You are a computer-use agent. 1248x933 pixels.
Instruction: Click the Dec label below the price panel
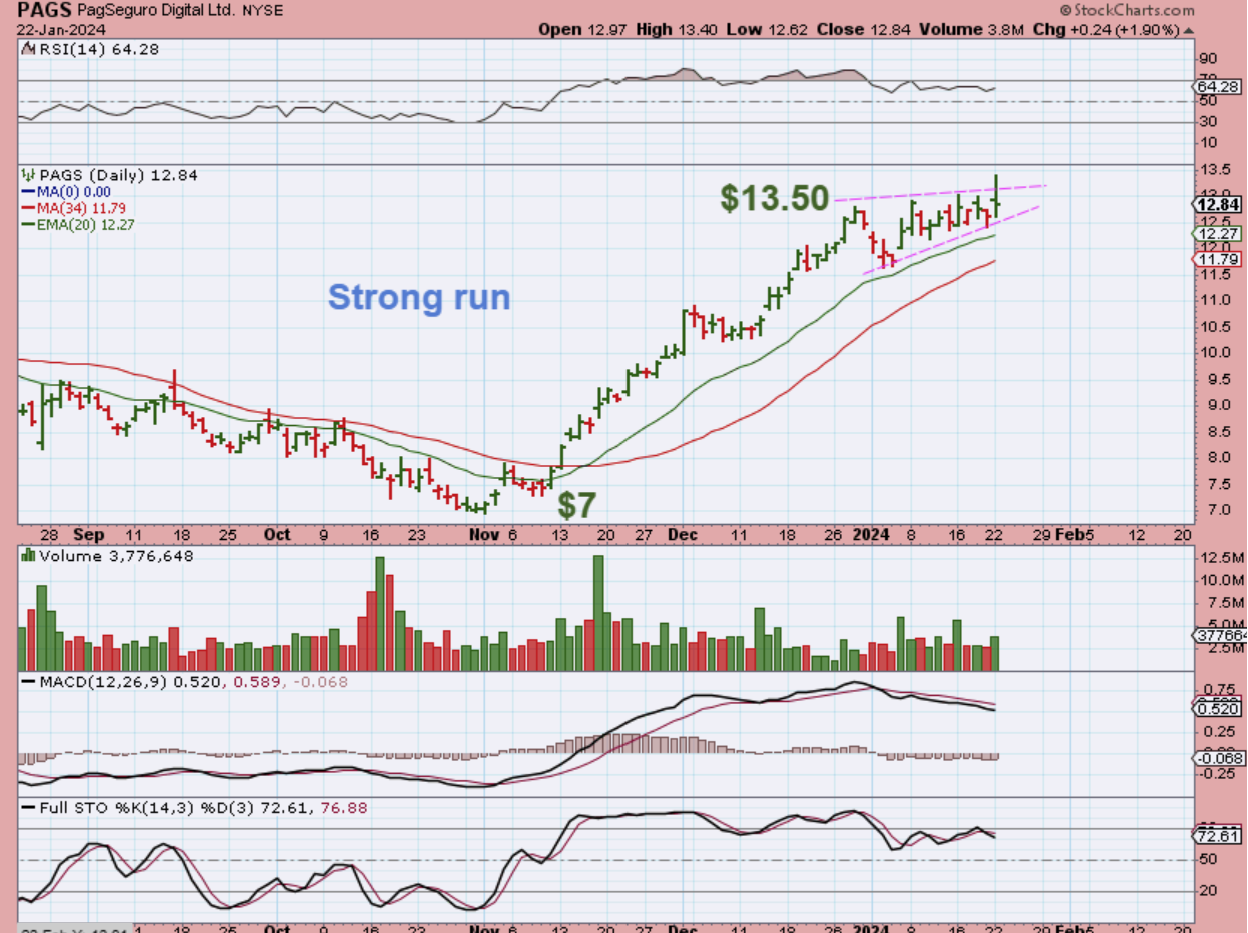coord(683,535)
